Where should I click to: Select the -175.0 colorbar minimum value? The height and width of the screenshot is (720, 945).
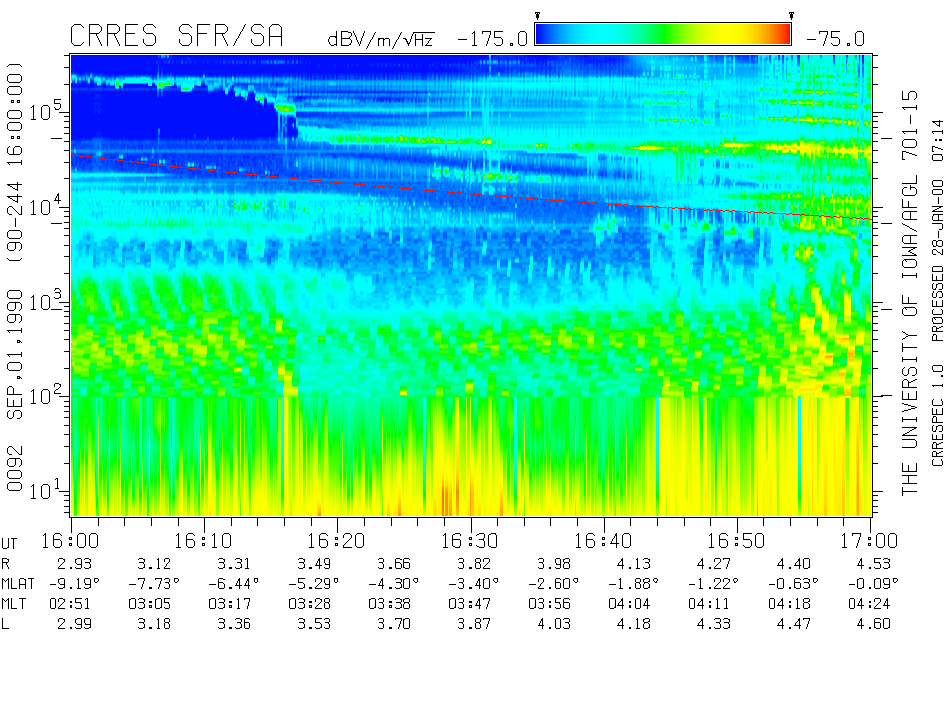(491, 39)
